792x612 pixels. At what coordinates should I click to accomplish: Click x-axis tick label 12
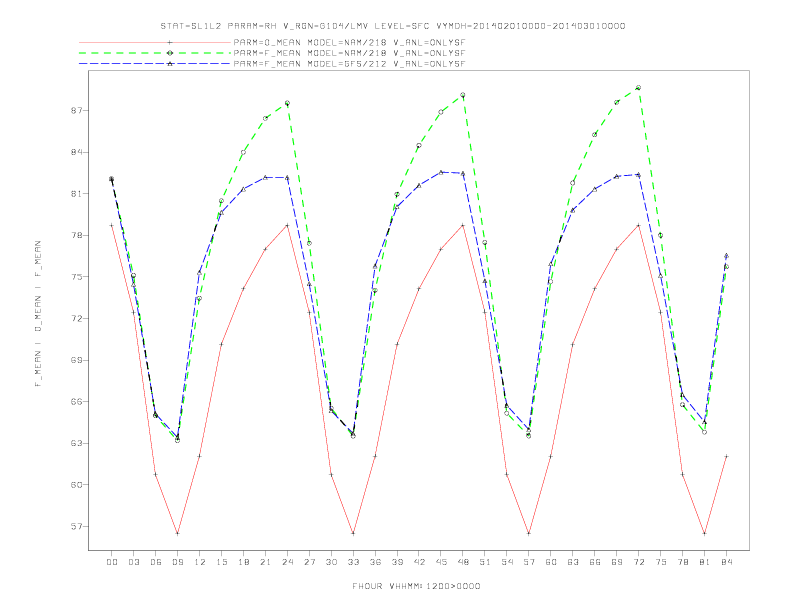pos(200,562)
